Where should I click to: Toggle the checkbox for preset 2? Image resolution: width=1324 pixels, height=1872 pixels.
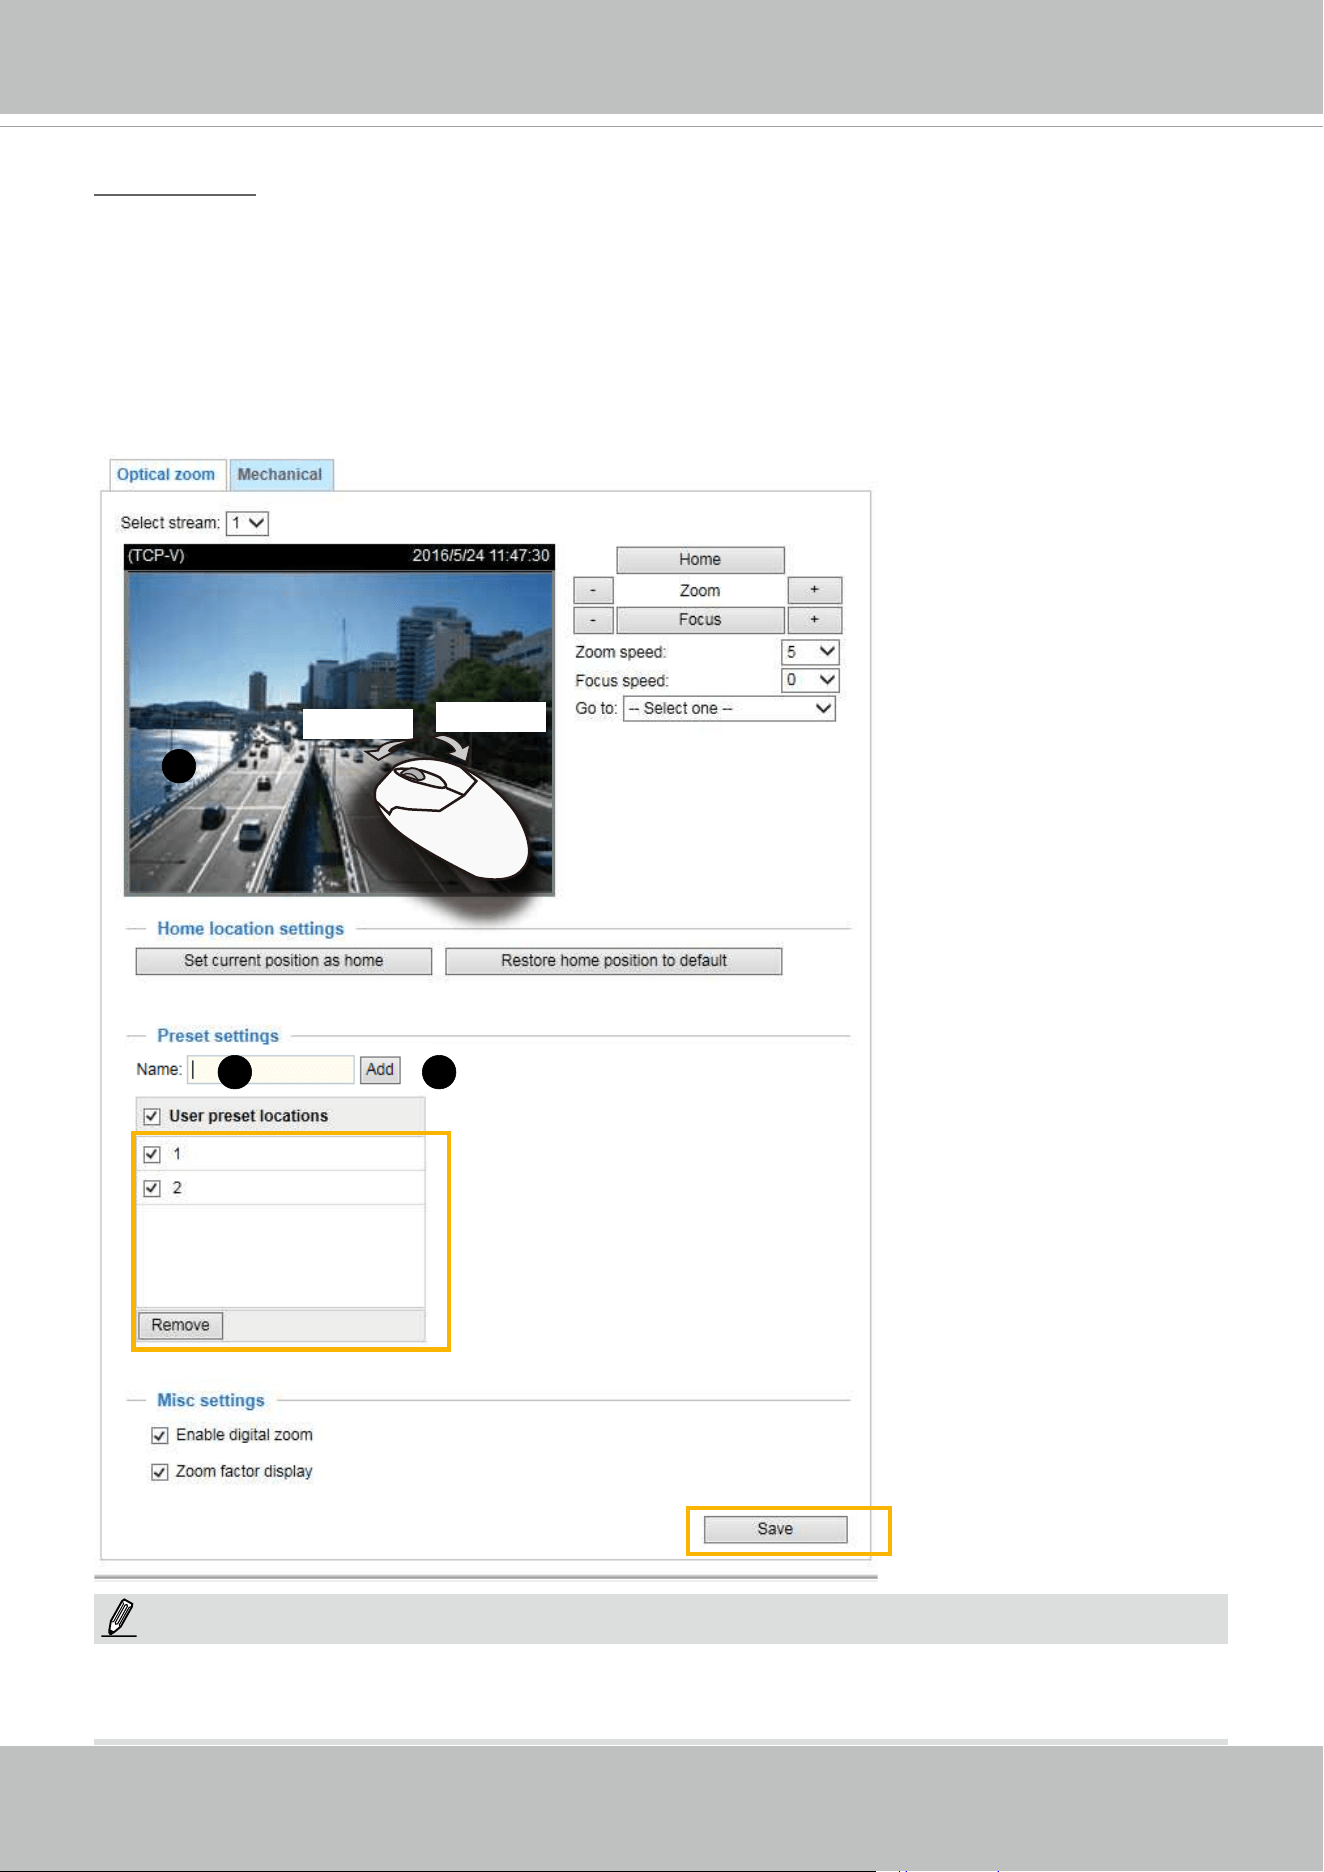tap(152, 1188)
